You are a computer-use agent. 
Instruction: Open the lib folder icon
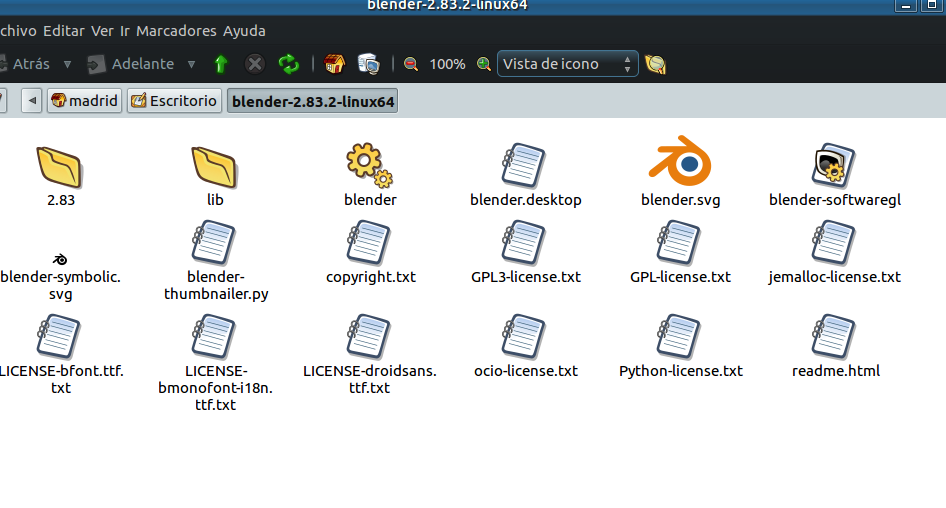[214, 167]
